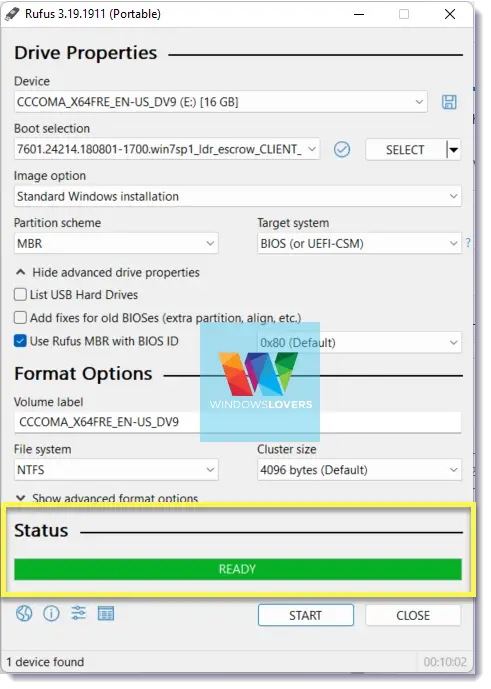Click the Drive Properties heading

87,54
